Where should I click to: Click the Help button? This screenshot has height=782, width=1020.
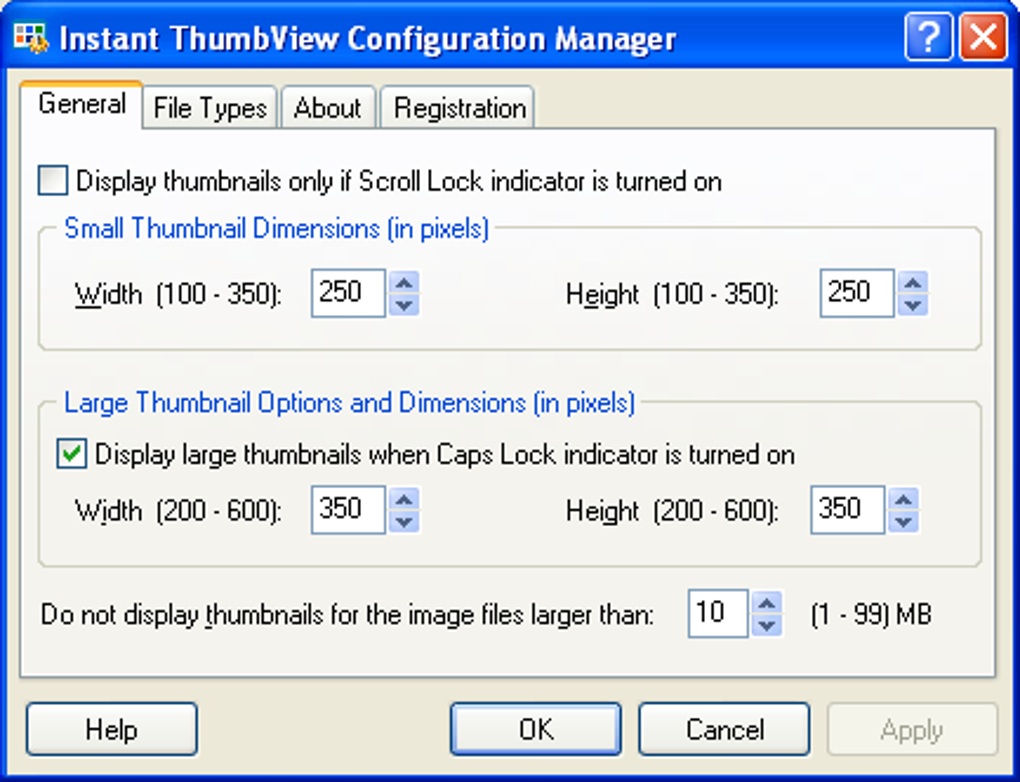point(111,729)
